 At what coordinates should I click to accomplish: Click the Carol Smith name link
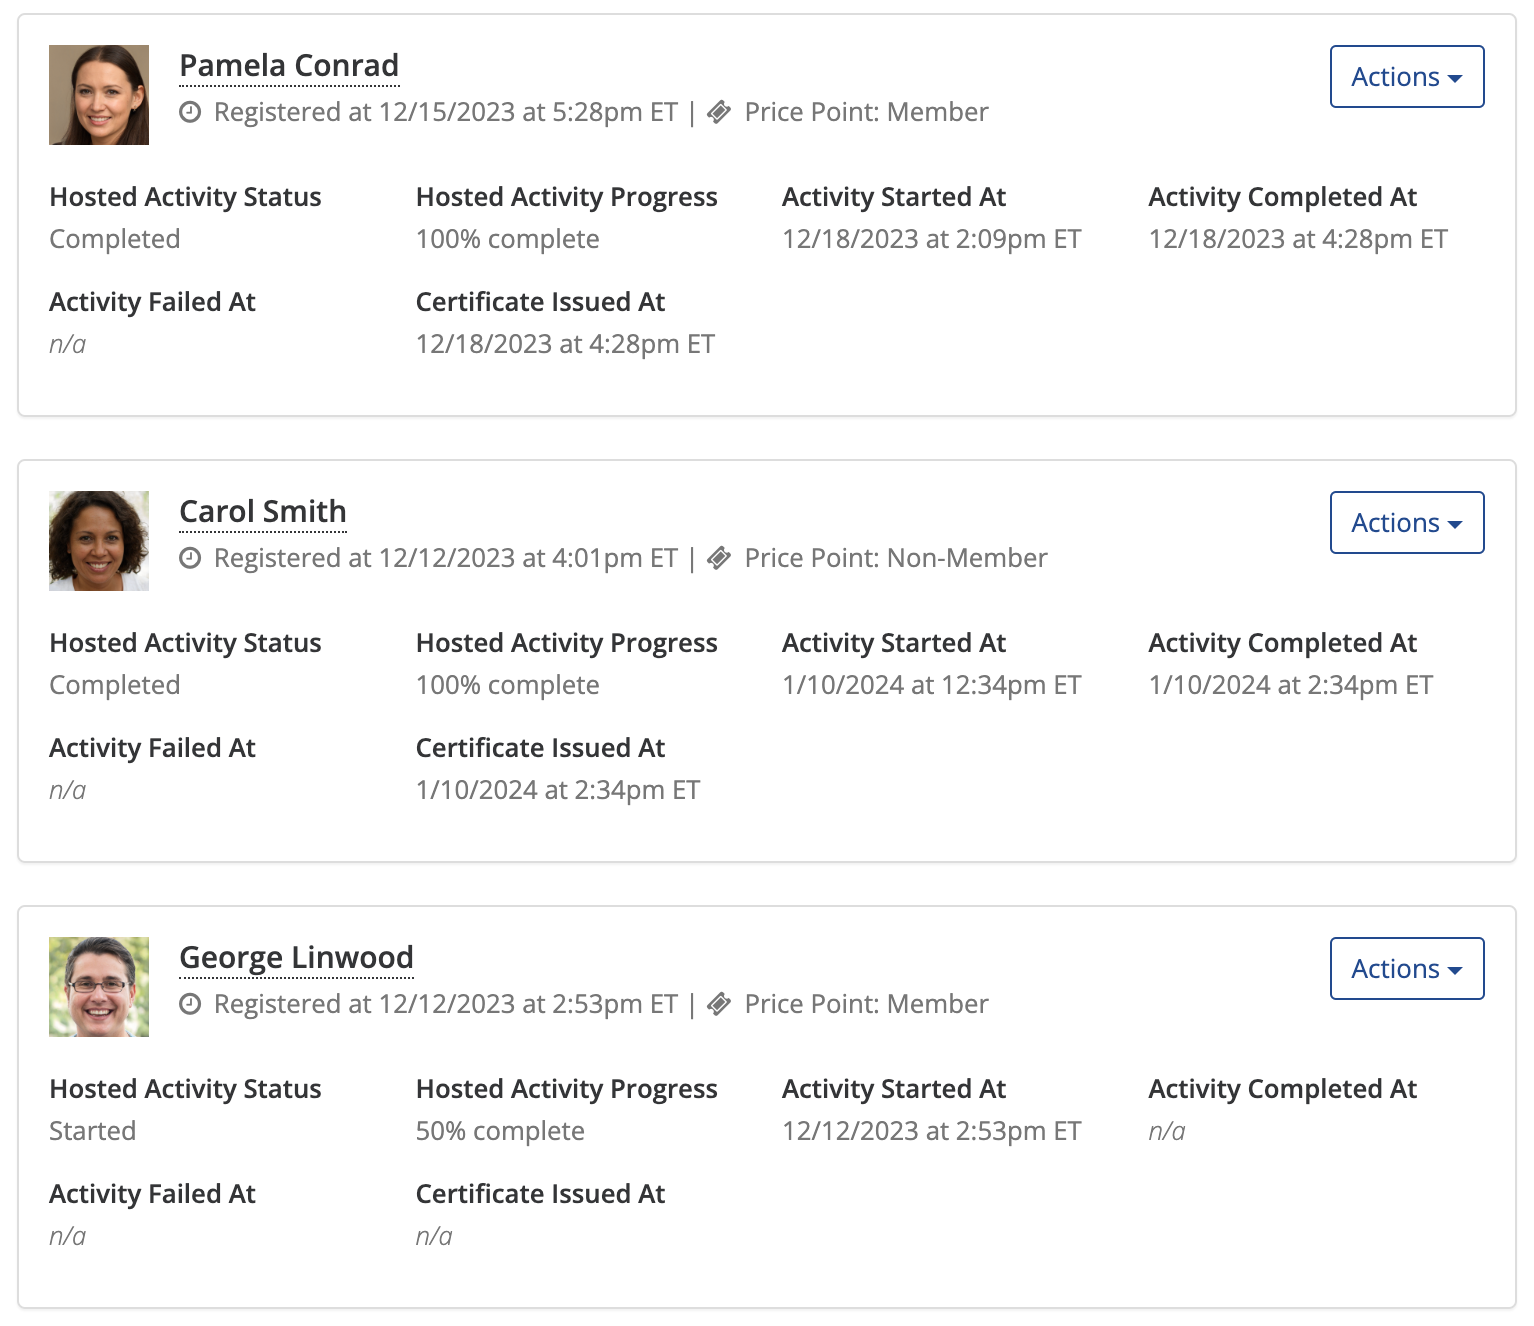[x=263, y=512]
